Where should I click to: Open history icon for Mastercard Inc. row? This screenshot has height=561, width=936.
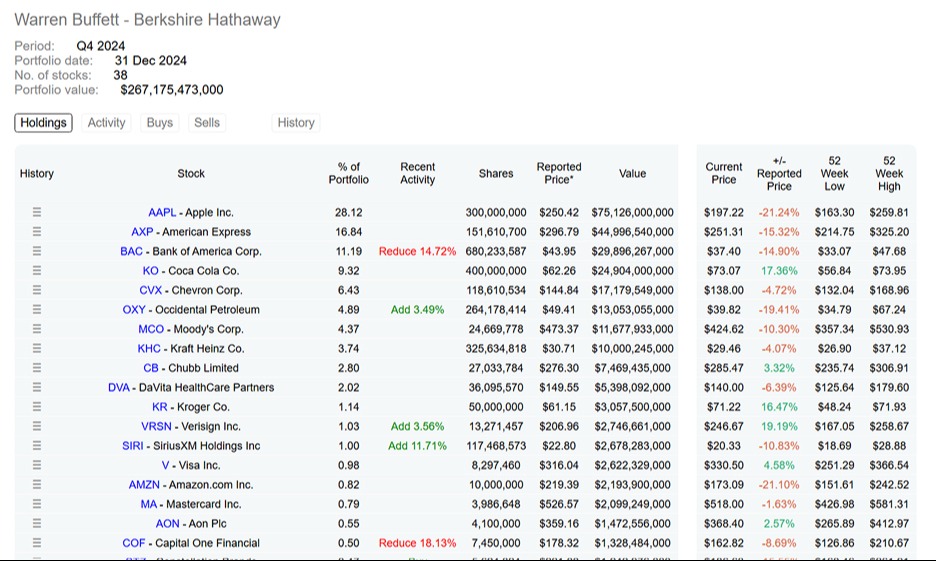(x=37, y=504)
